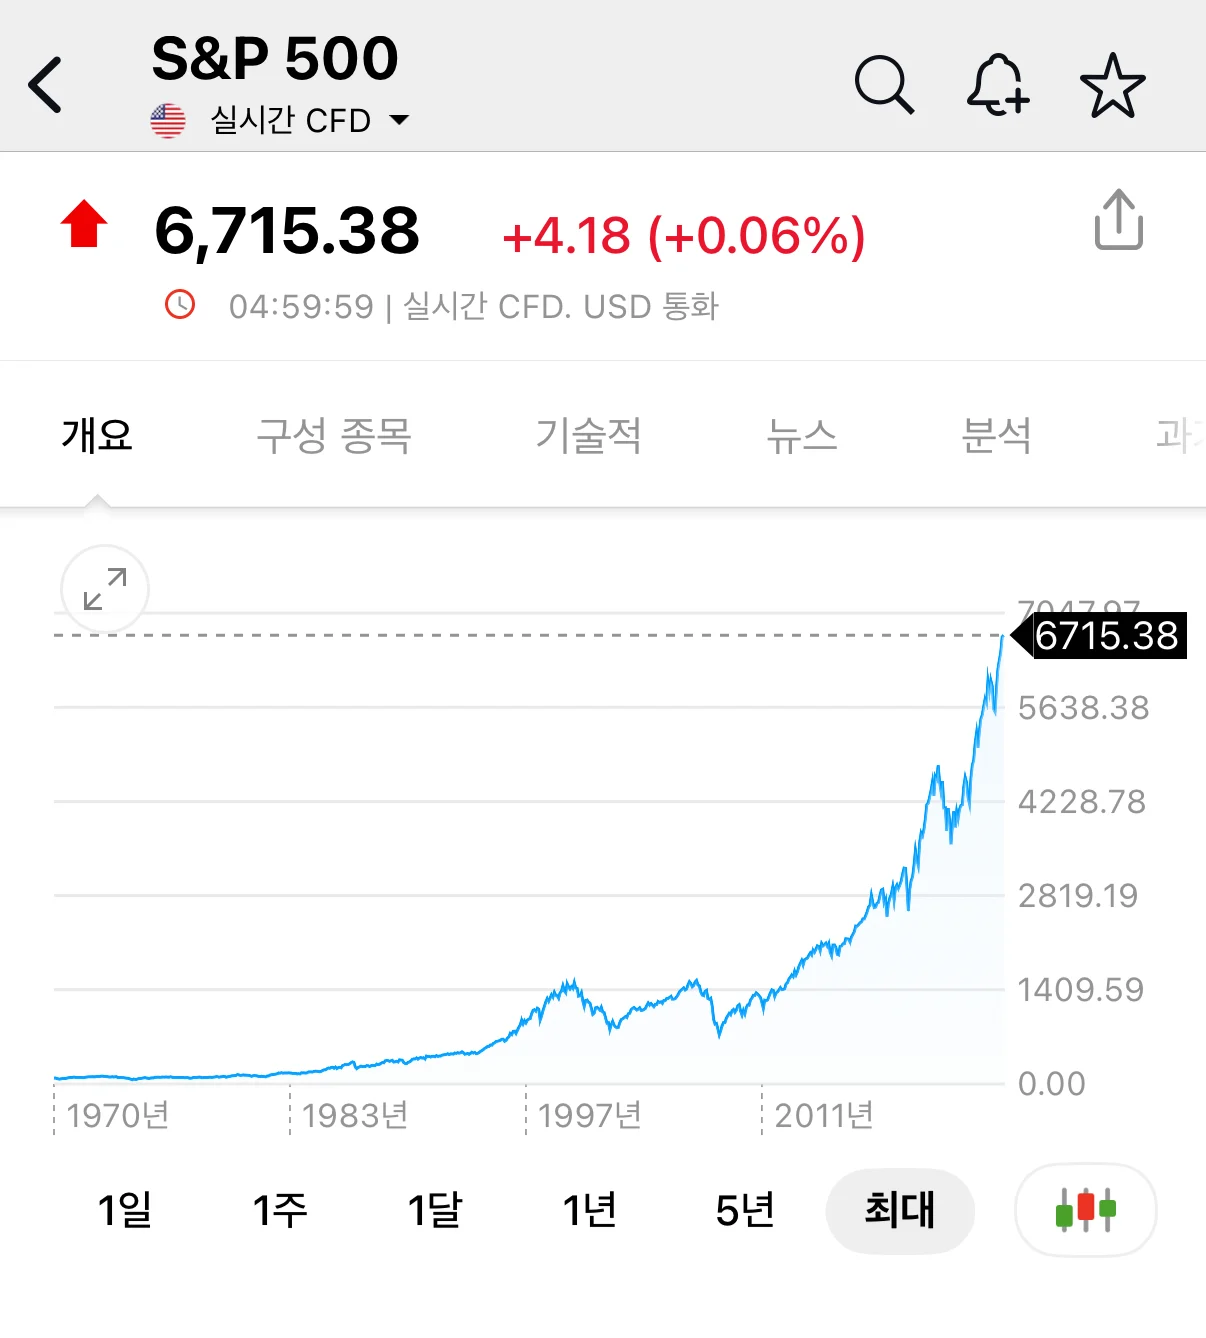1206x1338 pixels.
Task: Select the 최대 time range
Action: [899, 1210]
